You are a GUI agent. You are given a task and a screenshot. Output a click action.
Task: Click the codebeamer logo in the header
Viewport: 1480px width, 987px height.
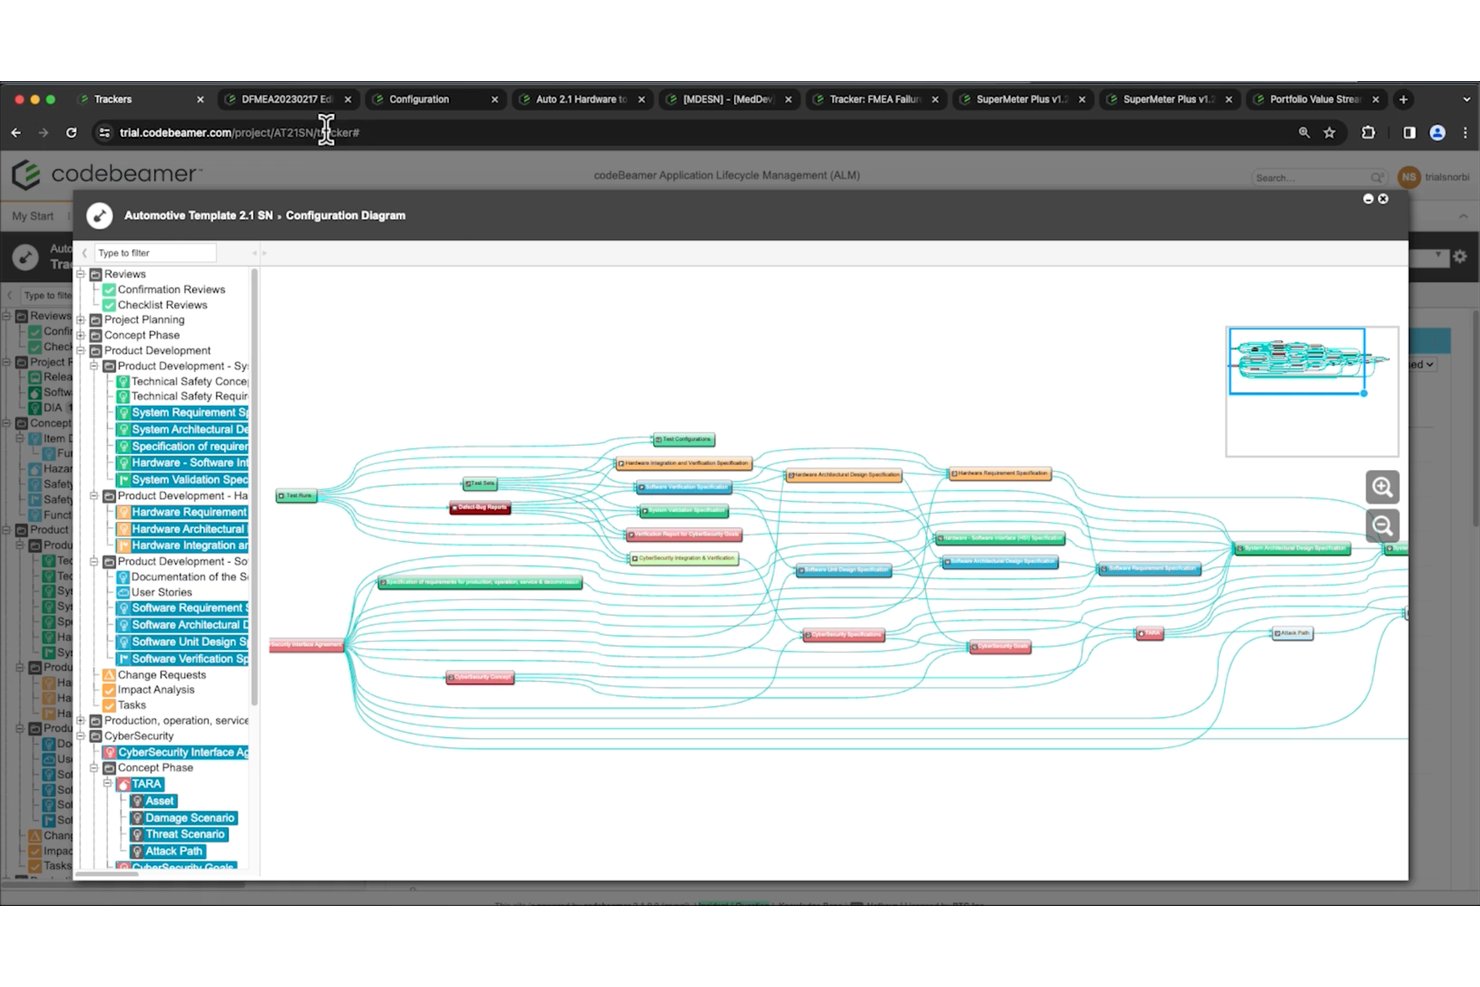pyautogui.click(x=106, y=174)
